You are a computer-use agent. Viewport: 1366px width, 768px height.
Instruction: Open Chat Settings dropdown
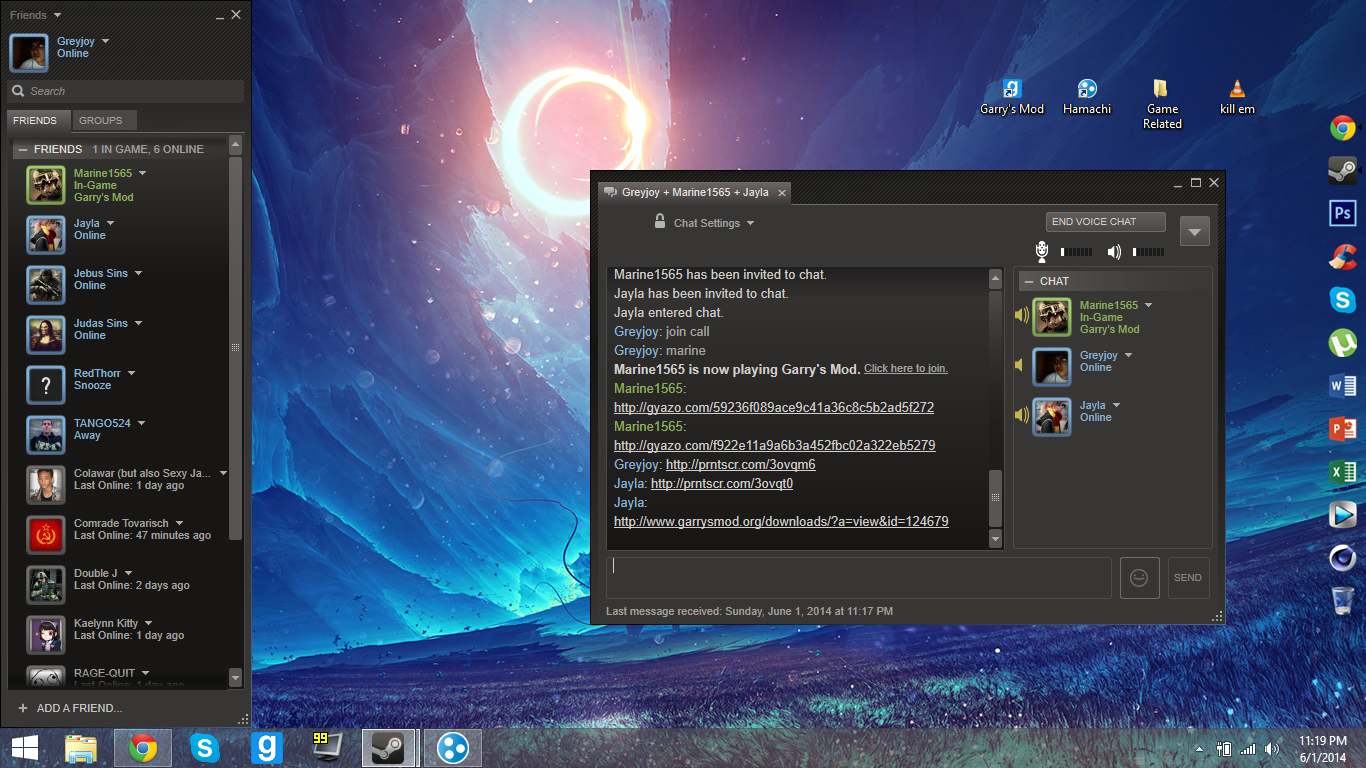(714, 223)
